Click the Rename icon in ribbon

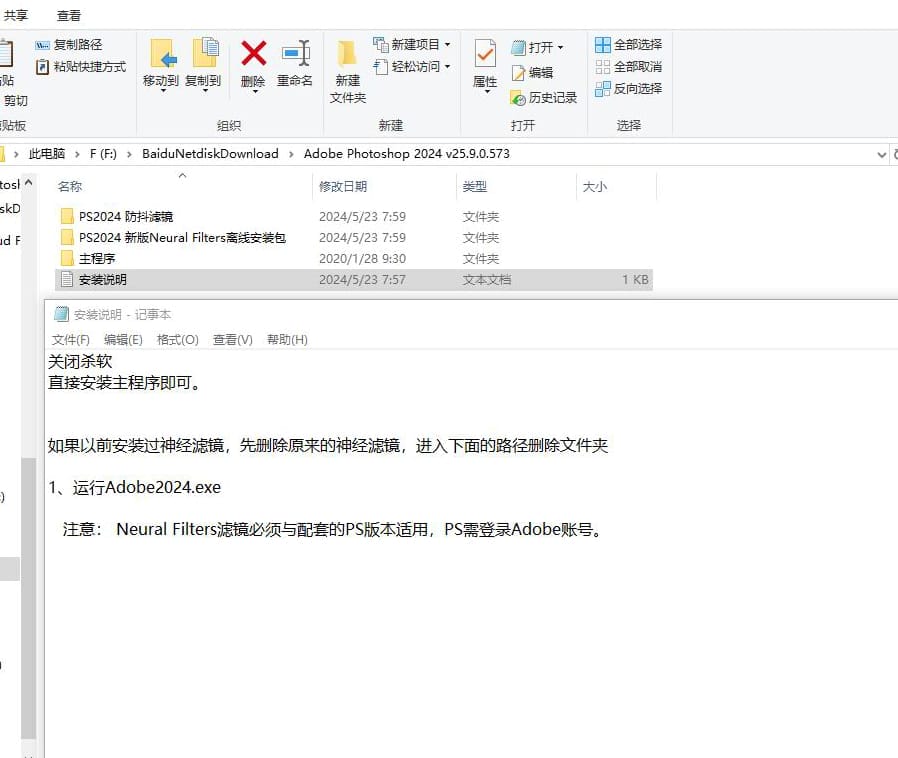tap(295, 55)
